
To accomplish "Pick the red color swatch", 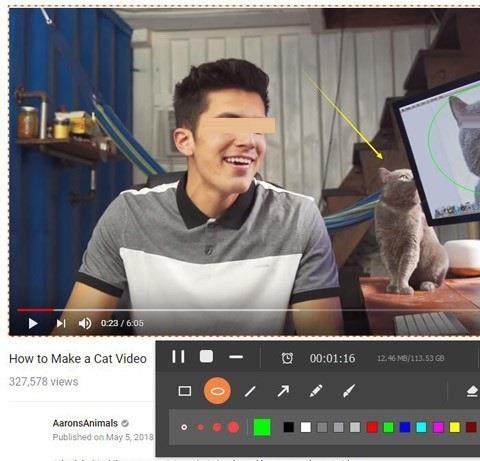I will (x=372, y=427).
